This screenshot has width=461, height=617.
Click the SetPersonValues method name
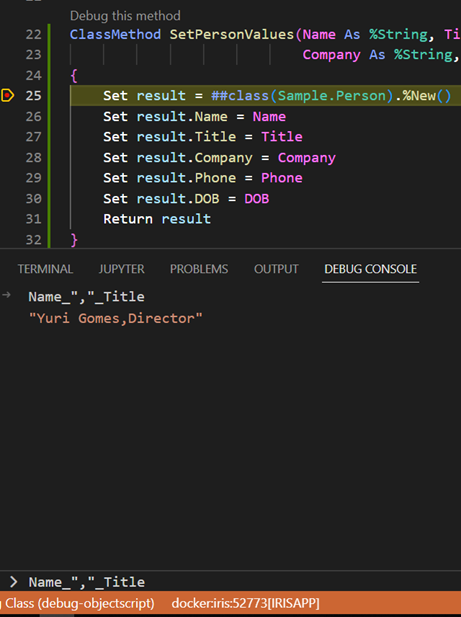coord(232,35)
